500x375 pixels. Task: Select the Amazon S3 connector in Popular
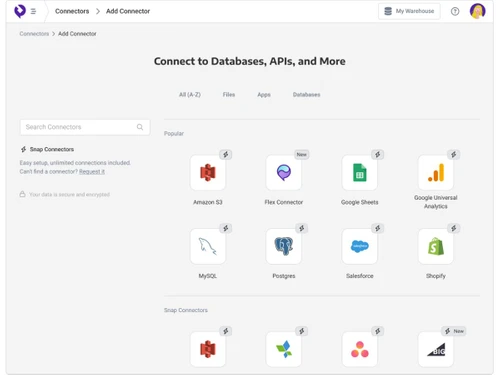coord(208,173)
